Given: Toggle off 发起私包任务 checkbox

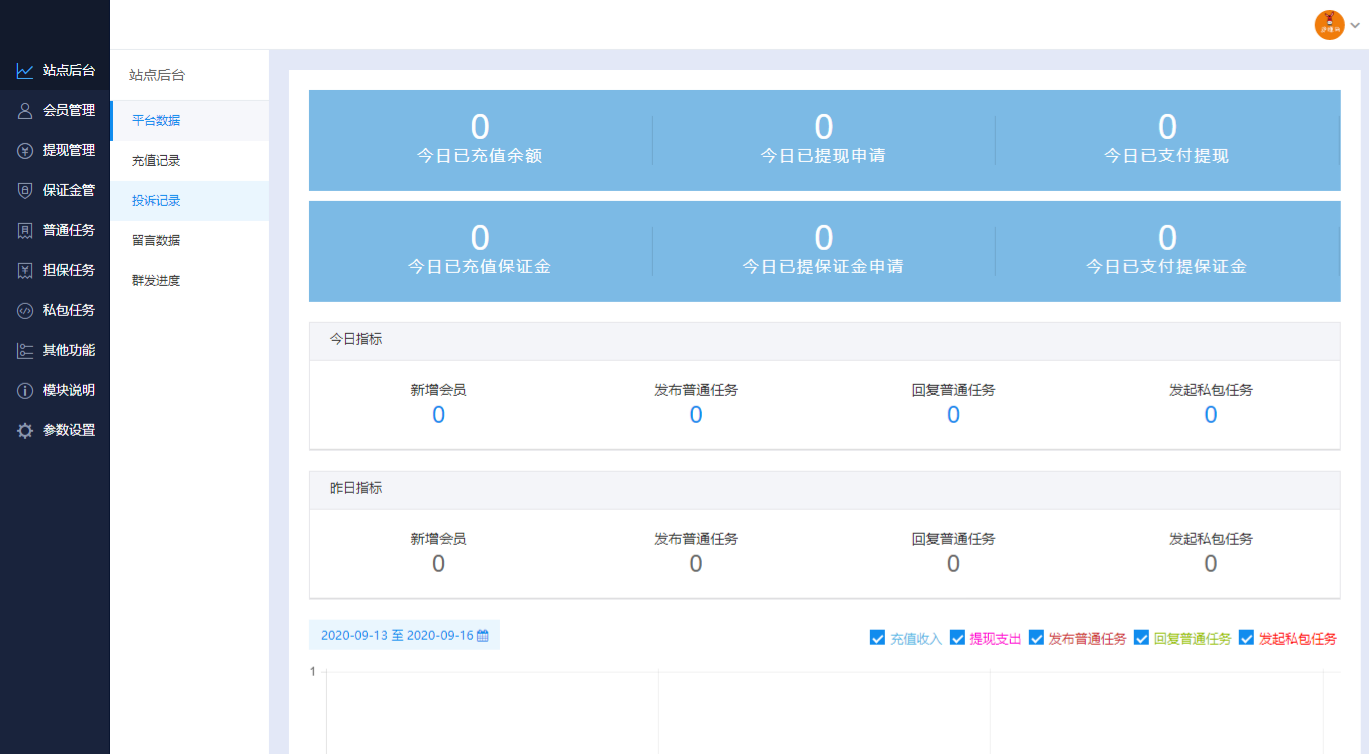Looking at the screenshot, I should click(x=1246, y=637).
